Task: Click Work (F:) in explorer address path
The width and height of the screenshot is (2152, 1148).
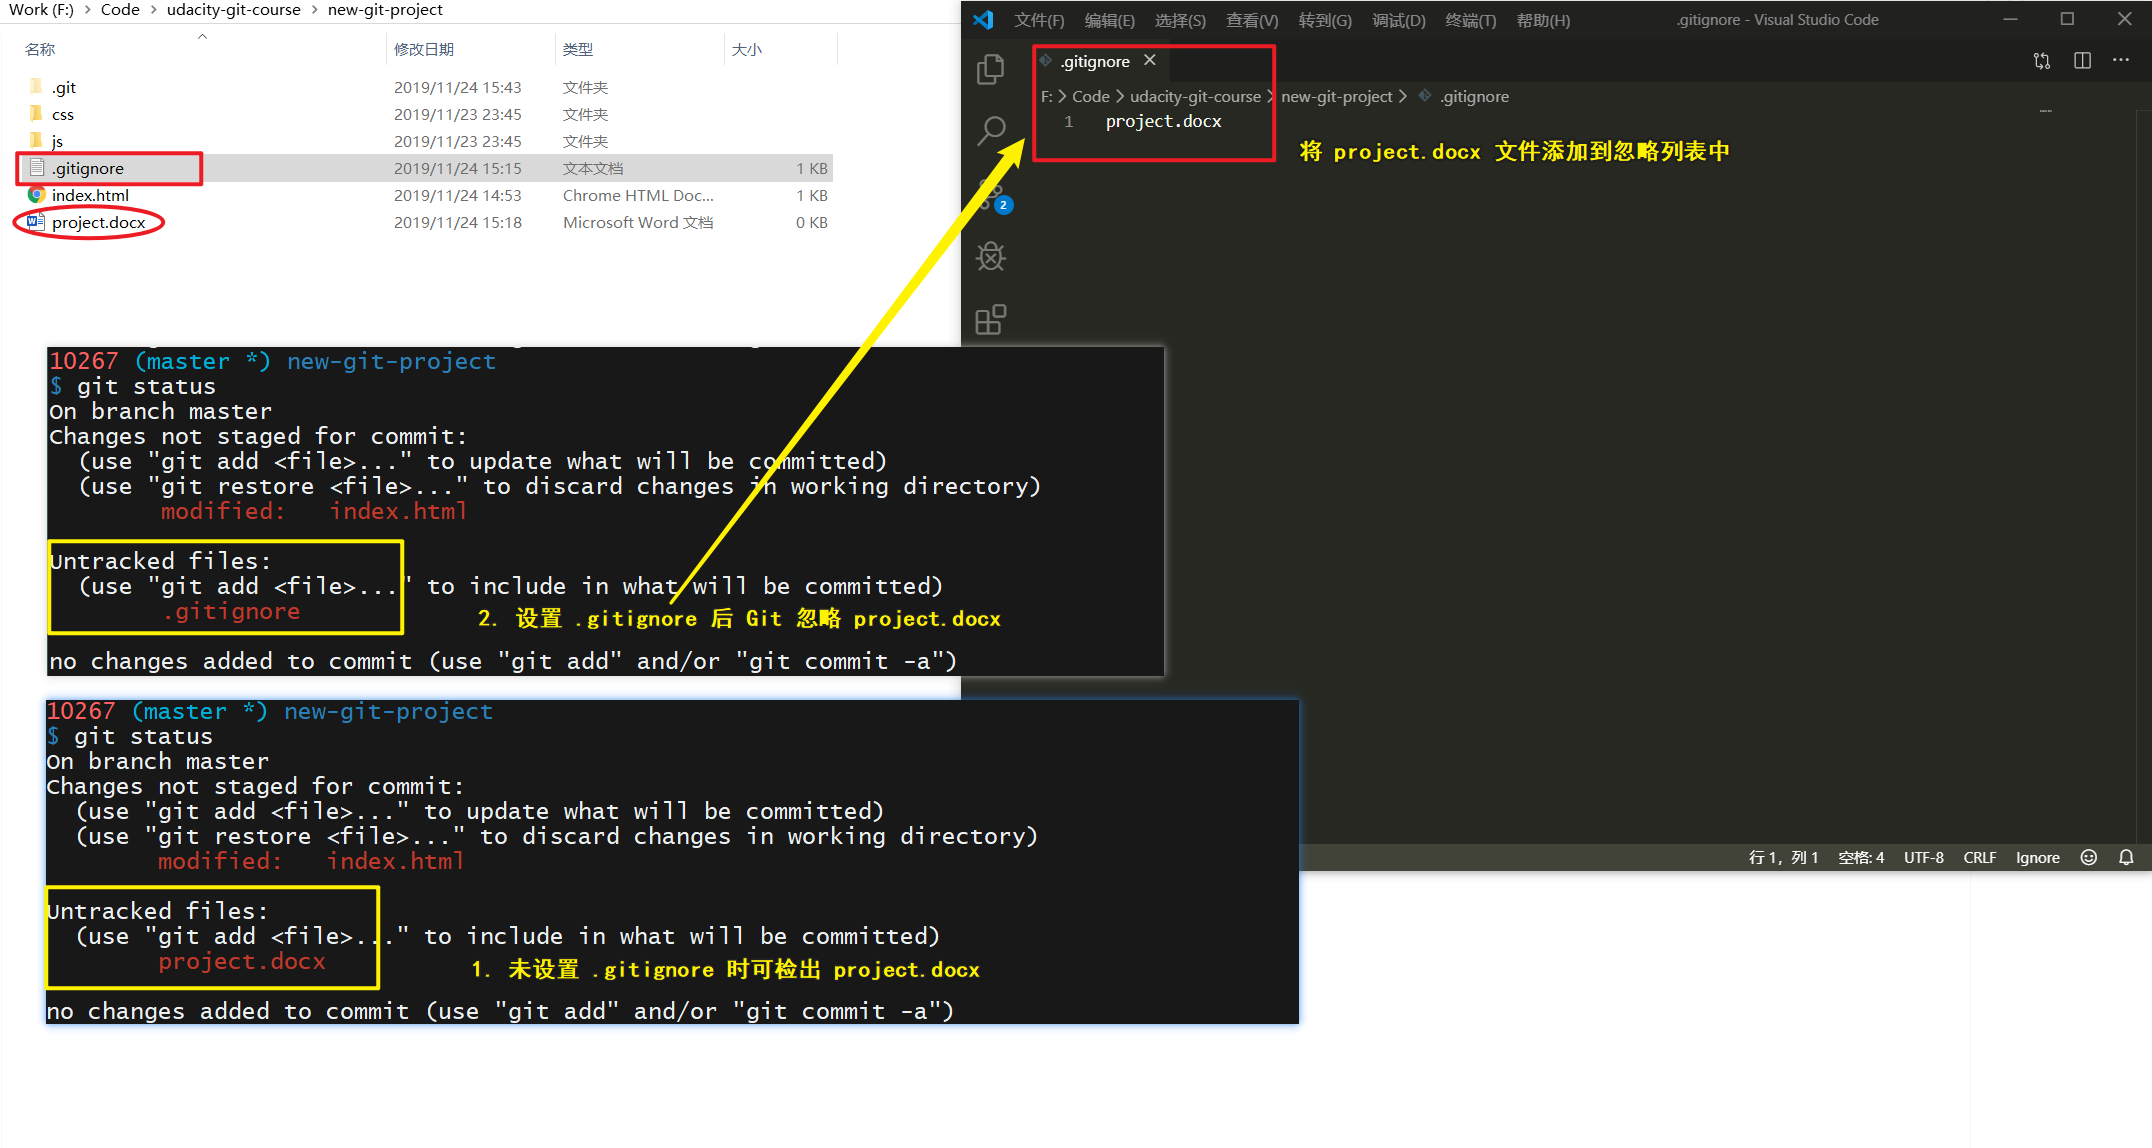Action: [41, 10]
